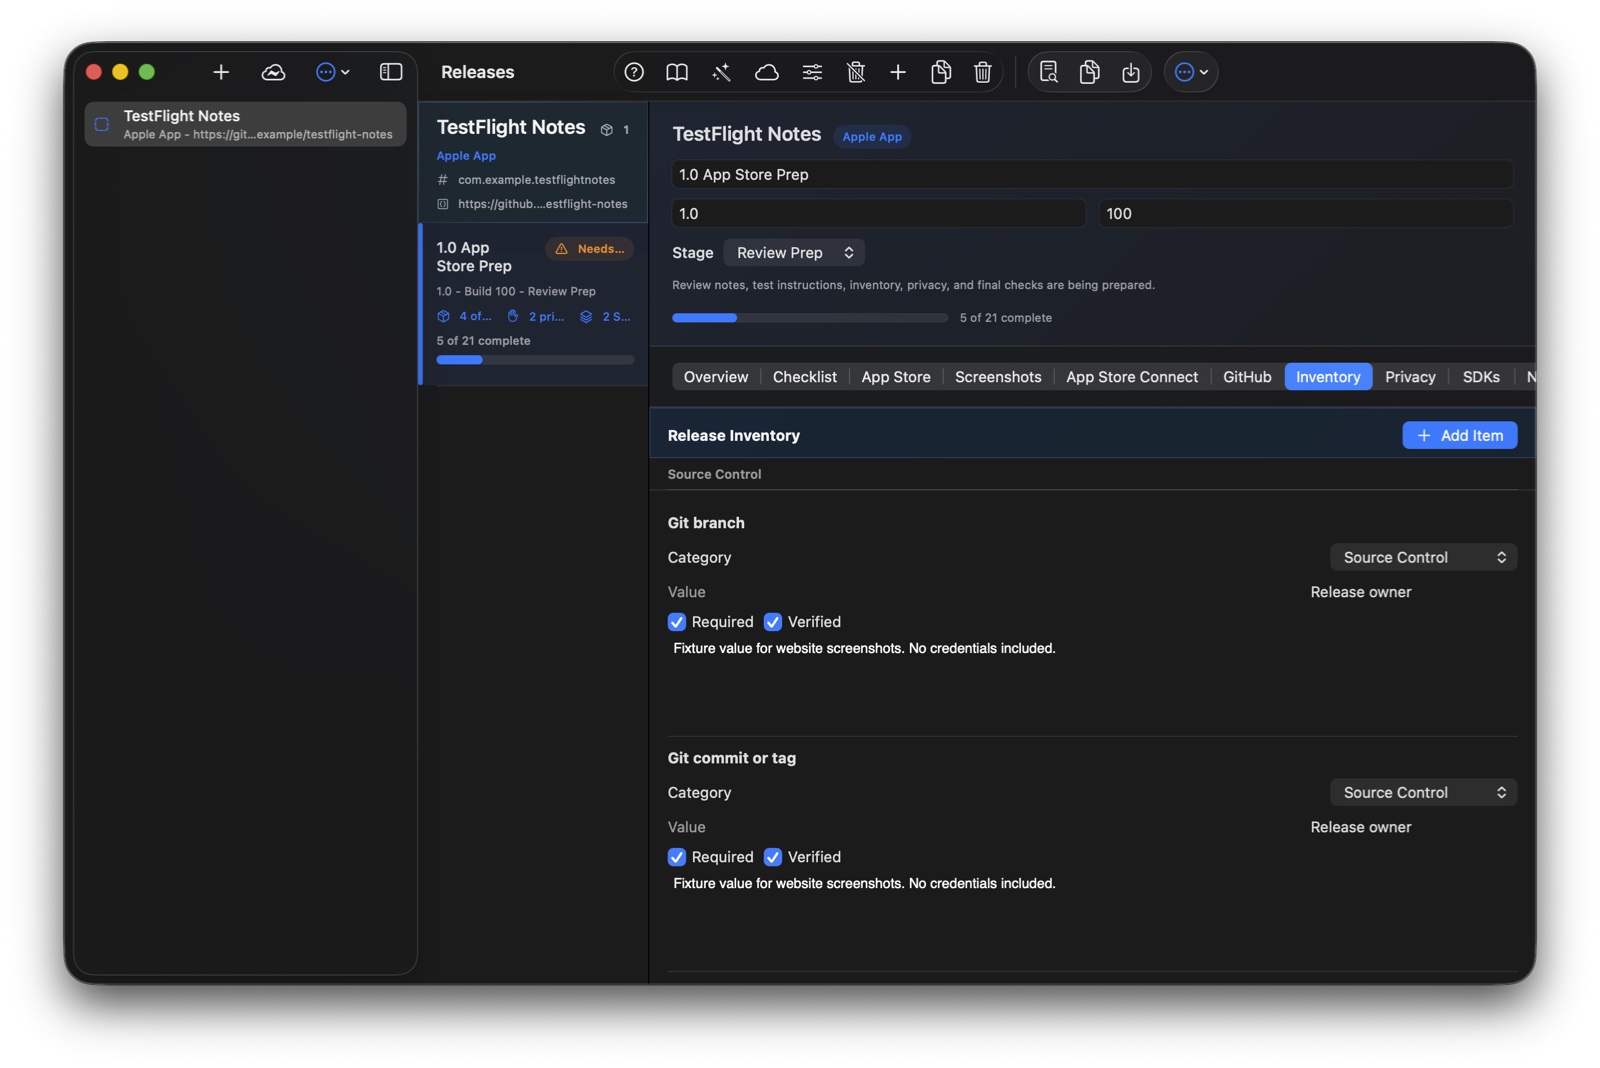1600x1068 pixels.
Task: Click the copy documents icon after divider
Action: [x=1090, y=72]
